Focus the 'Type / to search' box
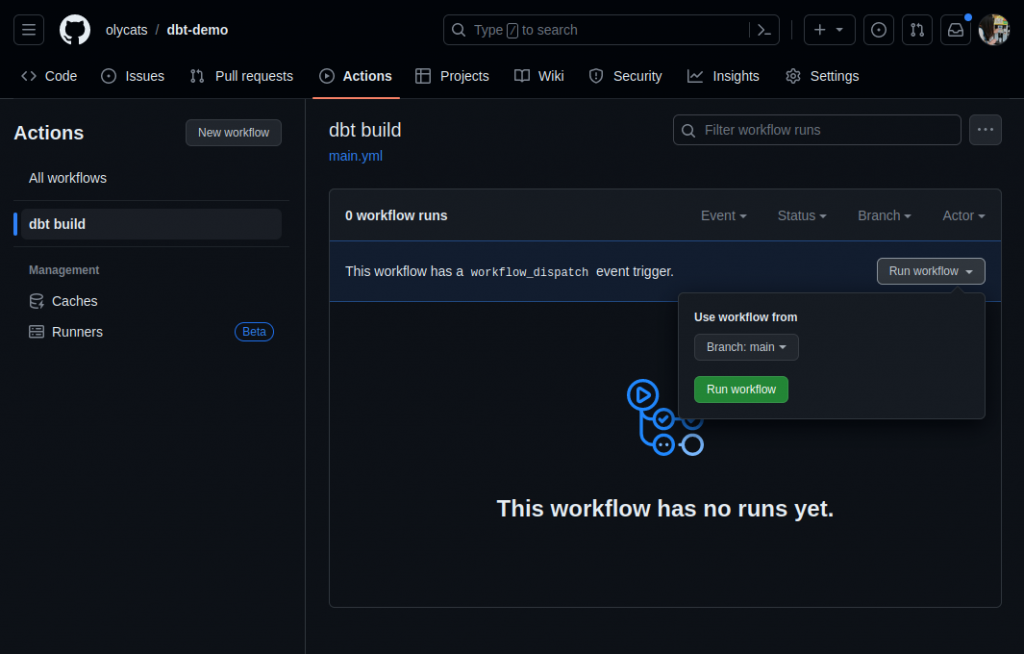The width and height of the screenshot is (1024, 654). [611, 30]
